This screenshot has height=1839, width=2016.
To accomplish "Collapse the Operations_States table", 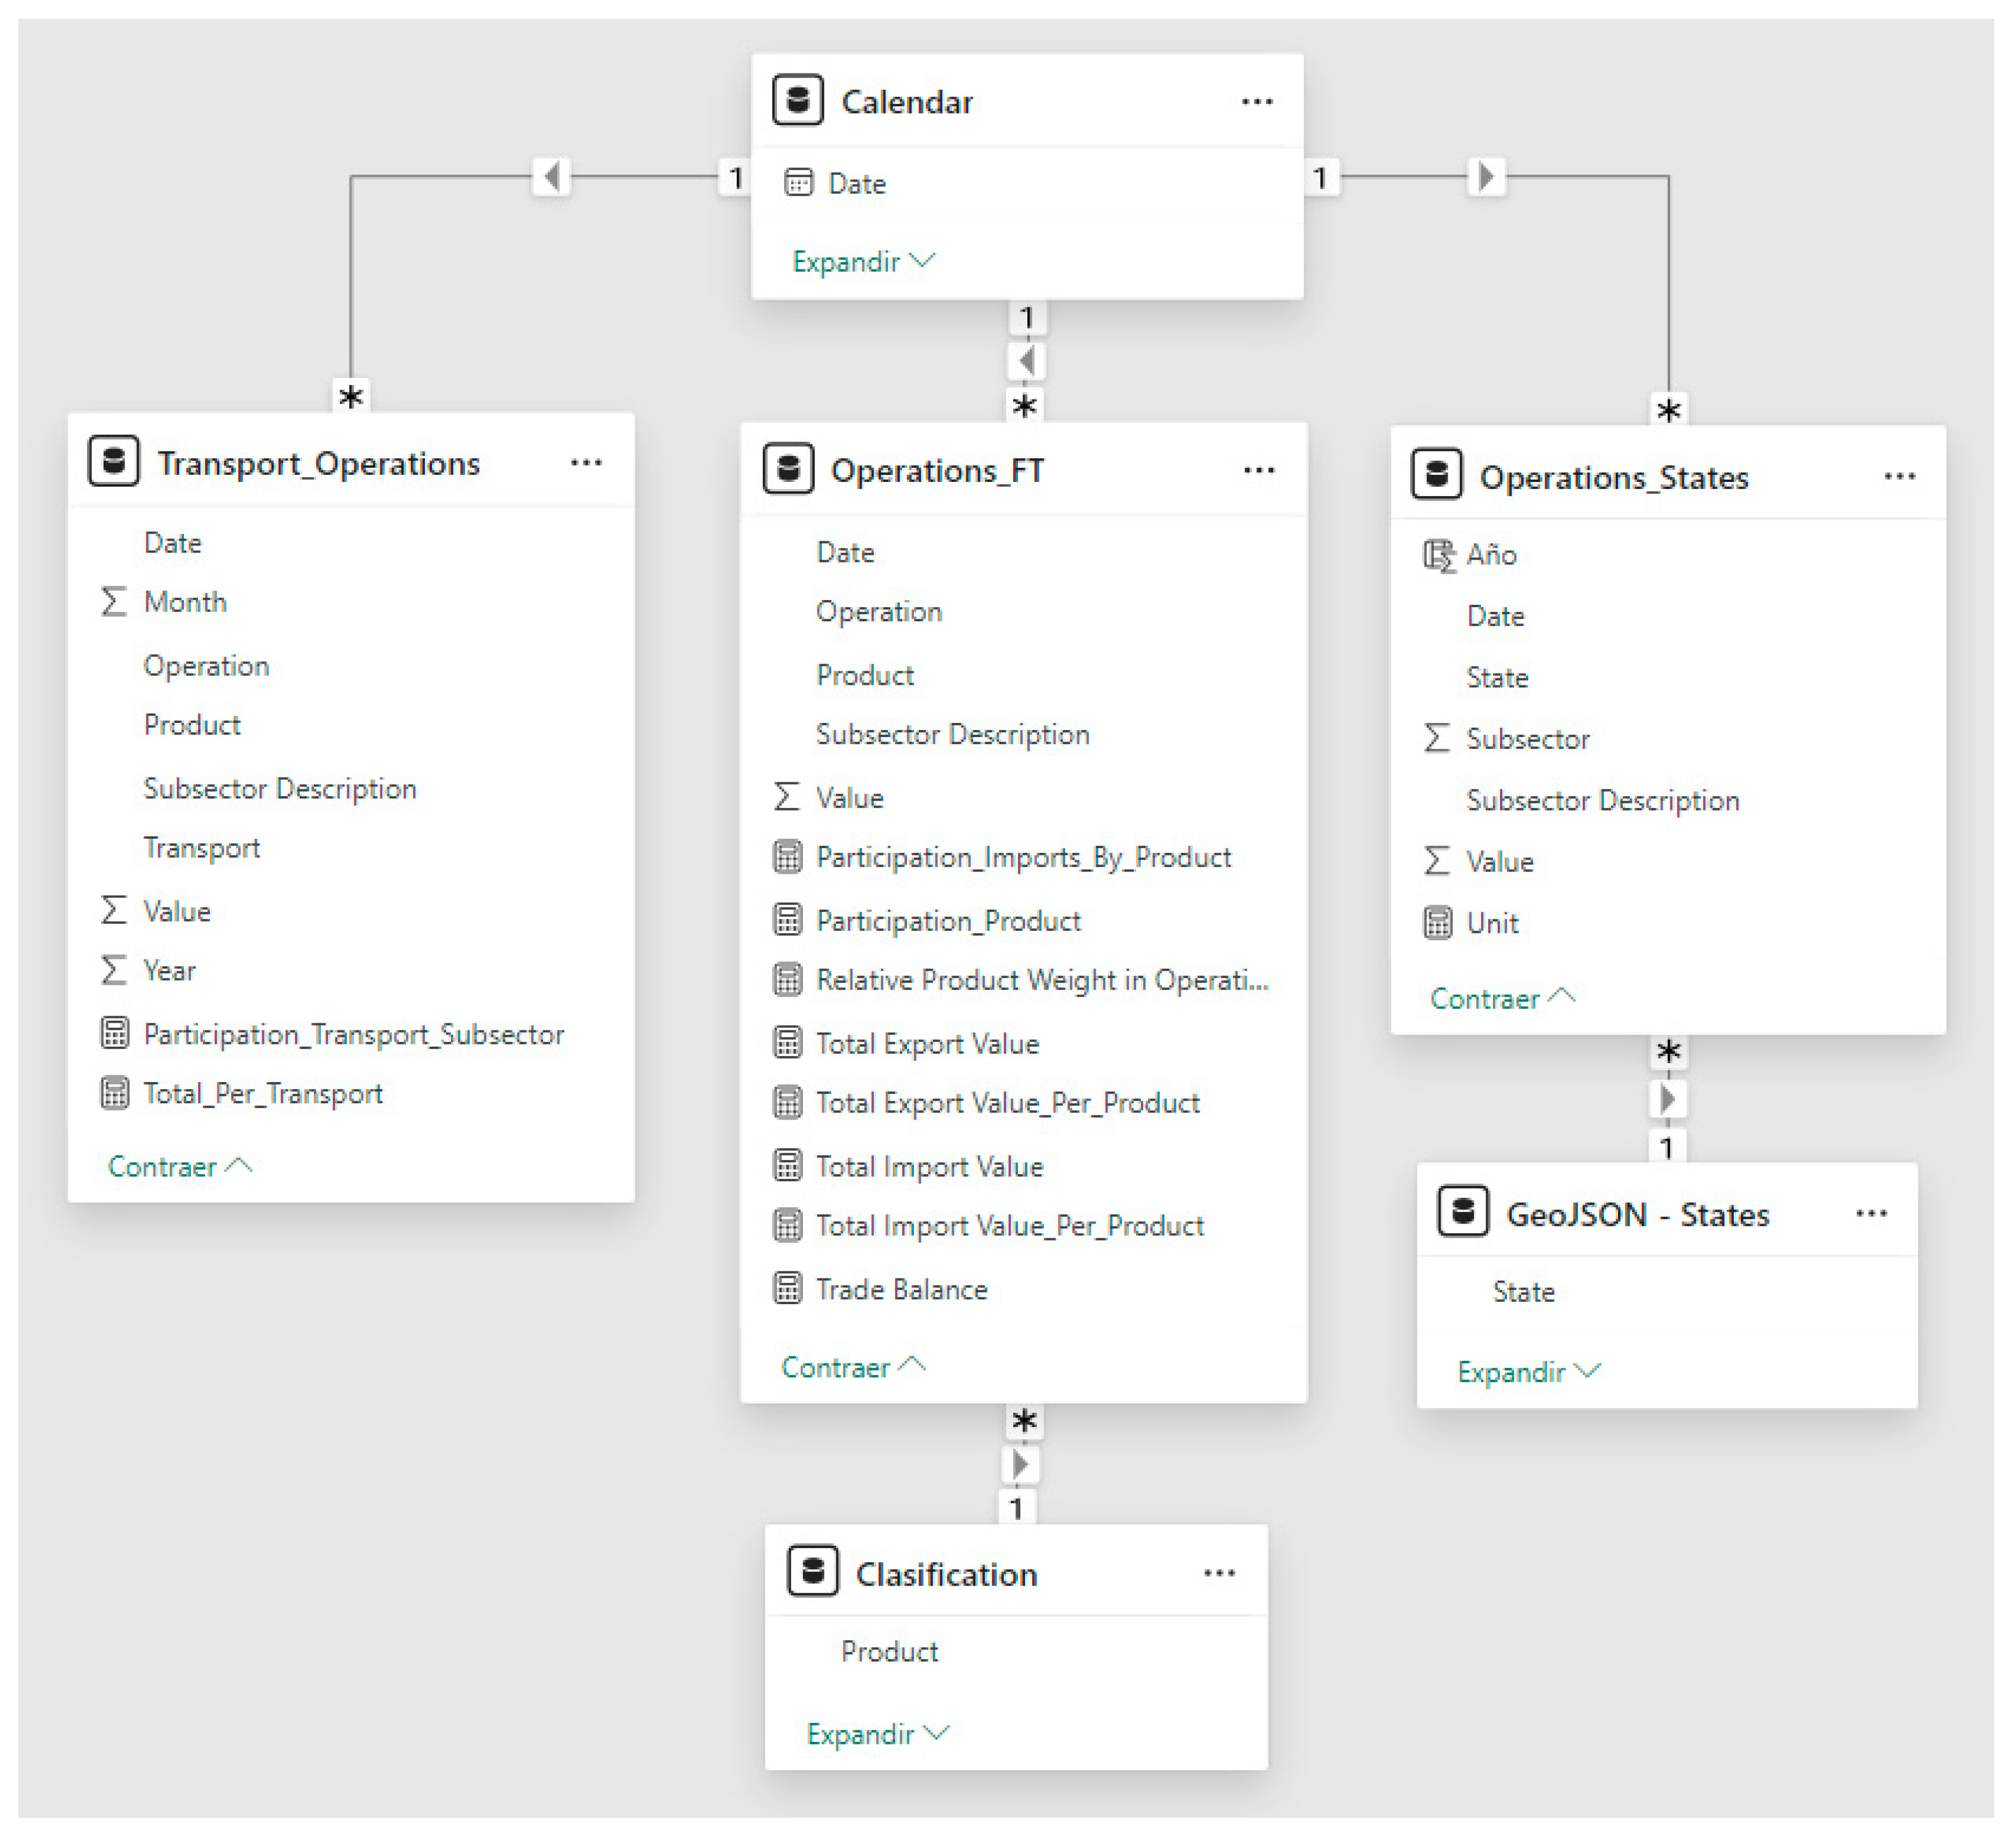I will click(x=1501, y=997).
